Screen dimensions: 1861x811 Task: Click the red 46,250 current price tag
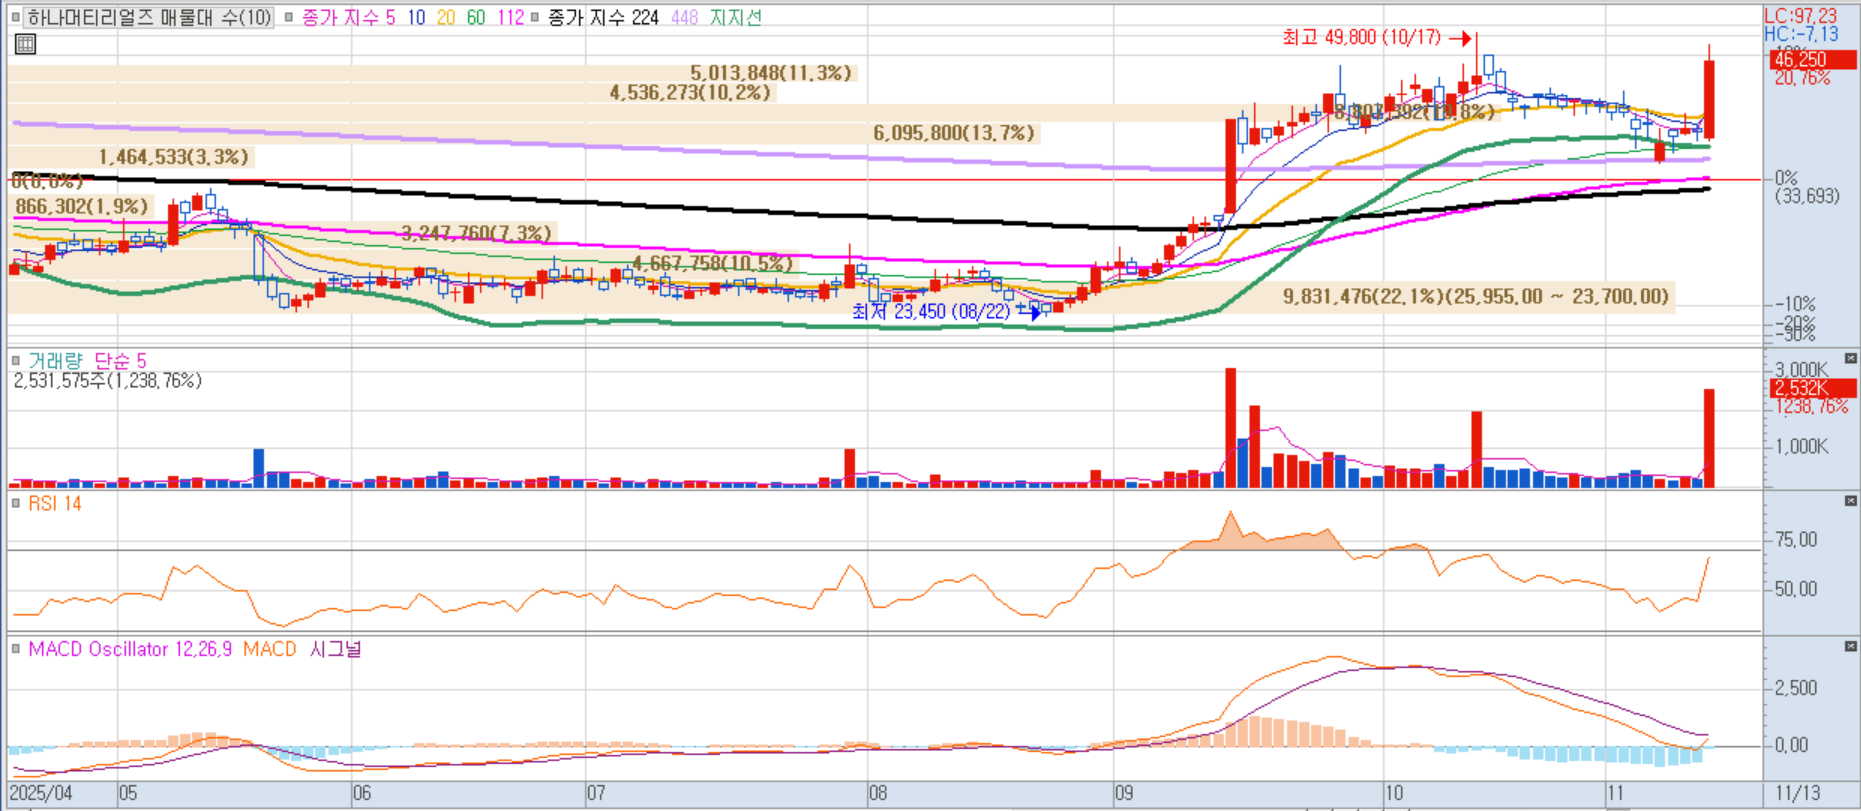click(x=1812, y=60)
